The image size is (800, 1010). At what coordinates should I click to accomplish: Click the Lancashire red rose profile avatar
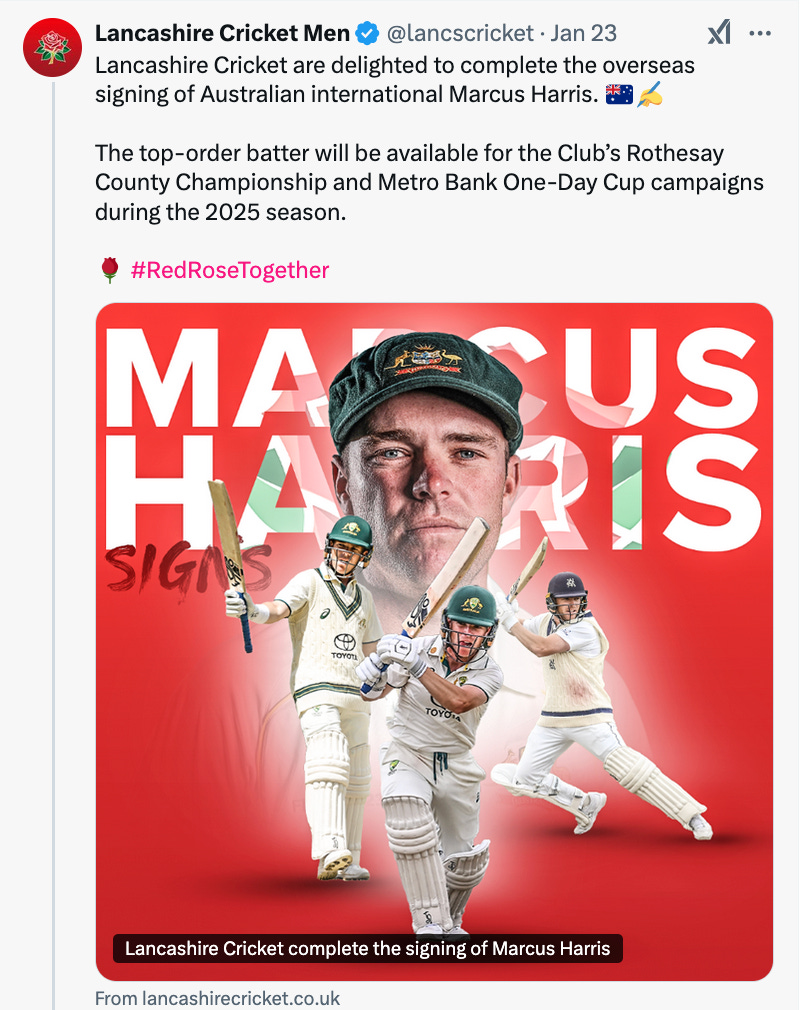click(x=52, y=48)
